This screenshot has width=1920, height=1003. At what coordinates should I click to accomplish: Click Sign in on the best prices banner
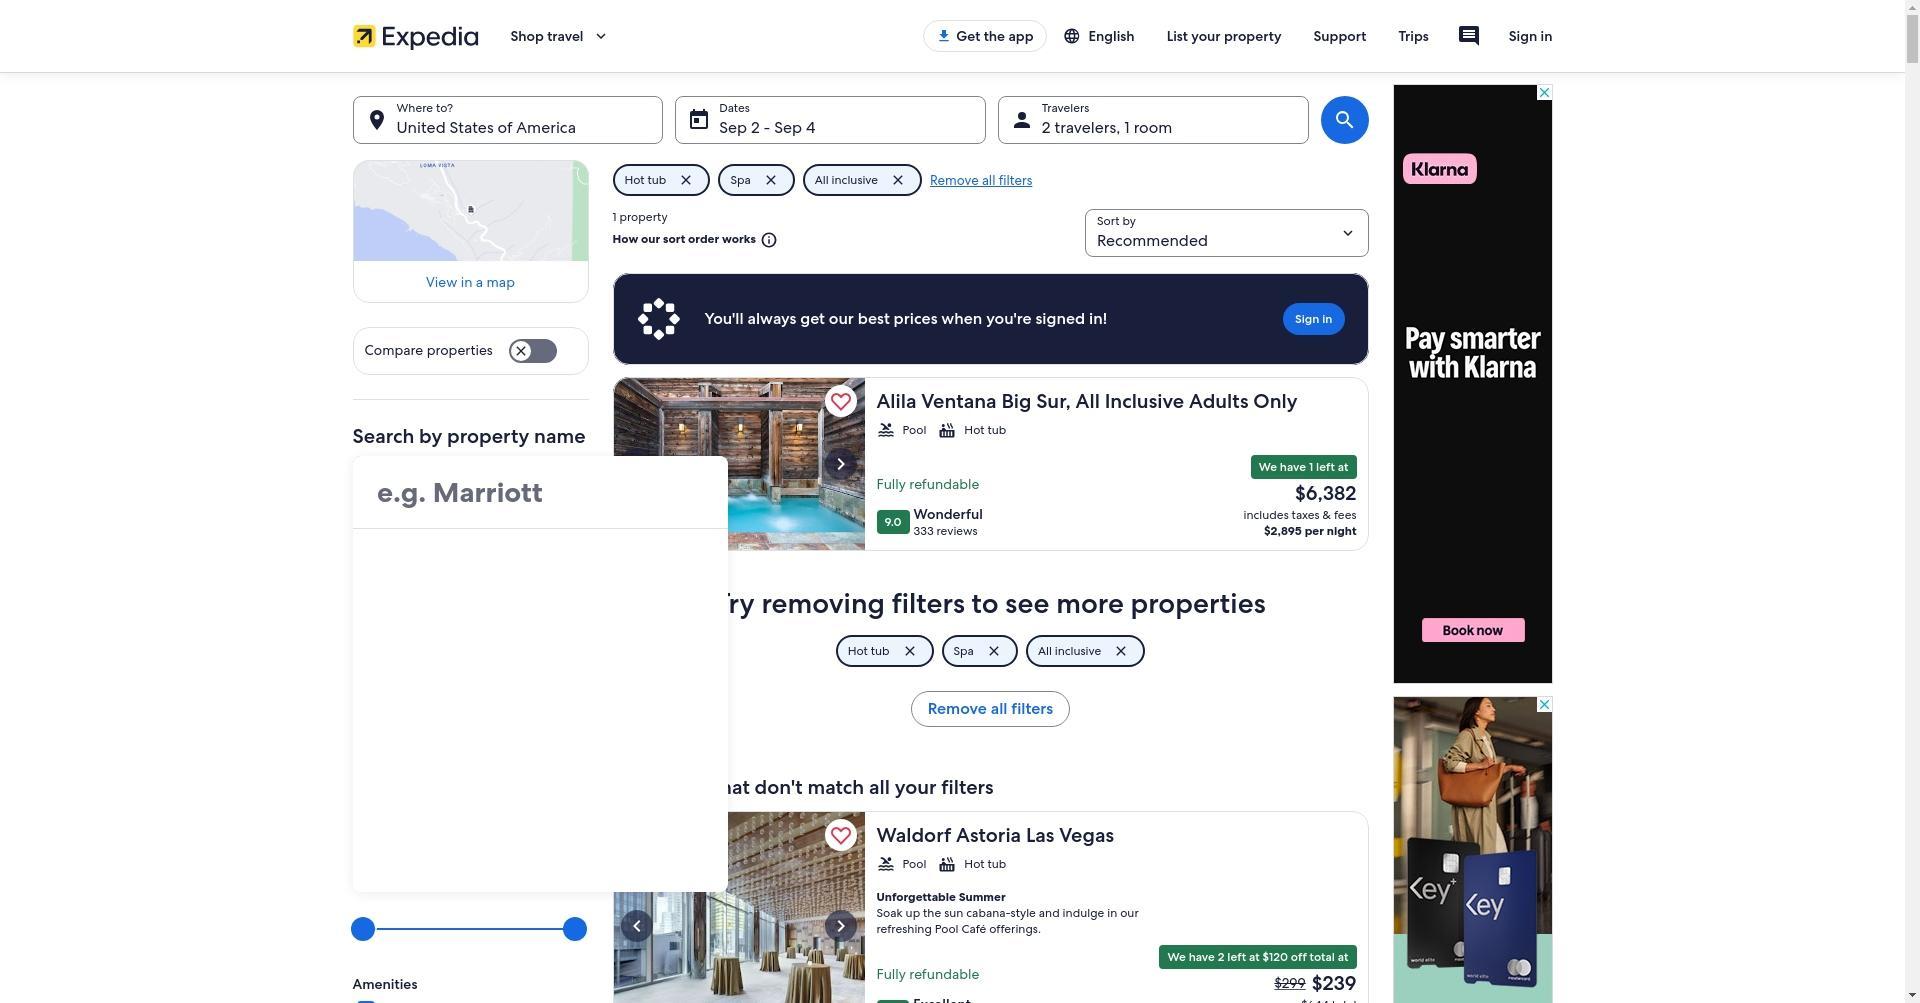pyautogui.click(x=1313, y=319)
